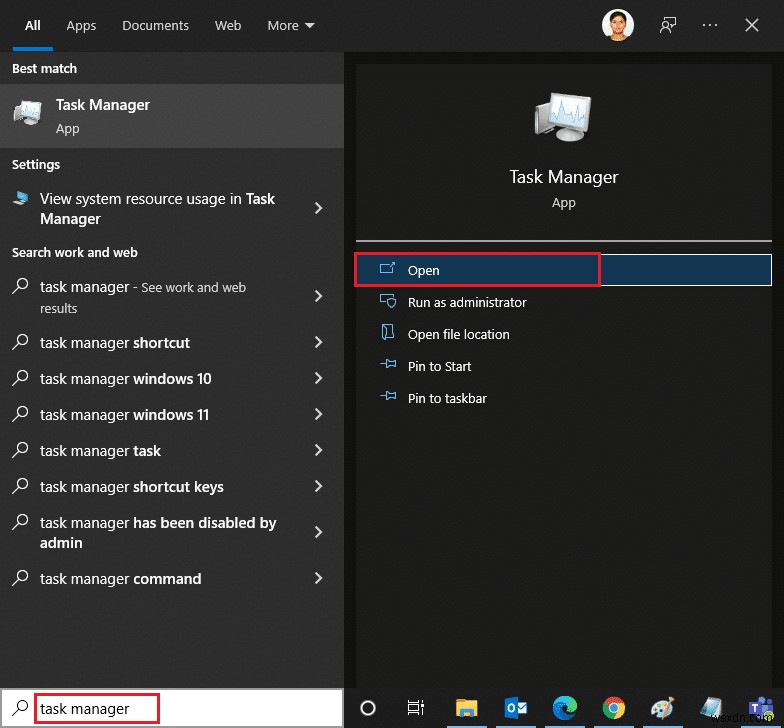The height and width of the screenshot is (728, 784).
Task: Open Microsoft Edge in the taskbar
Action: tap(566, 708)
